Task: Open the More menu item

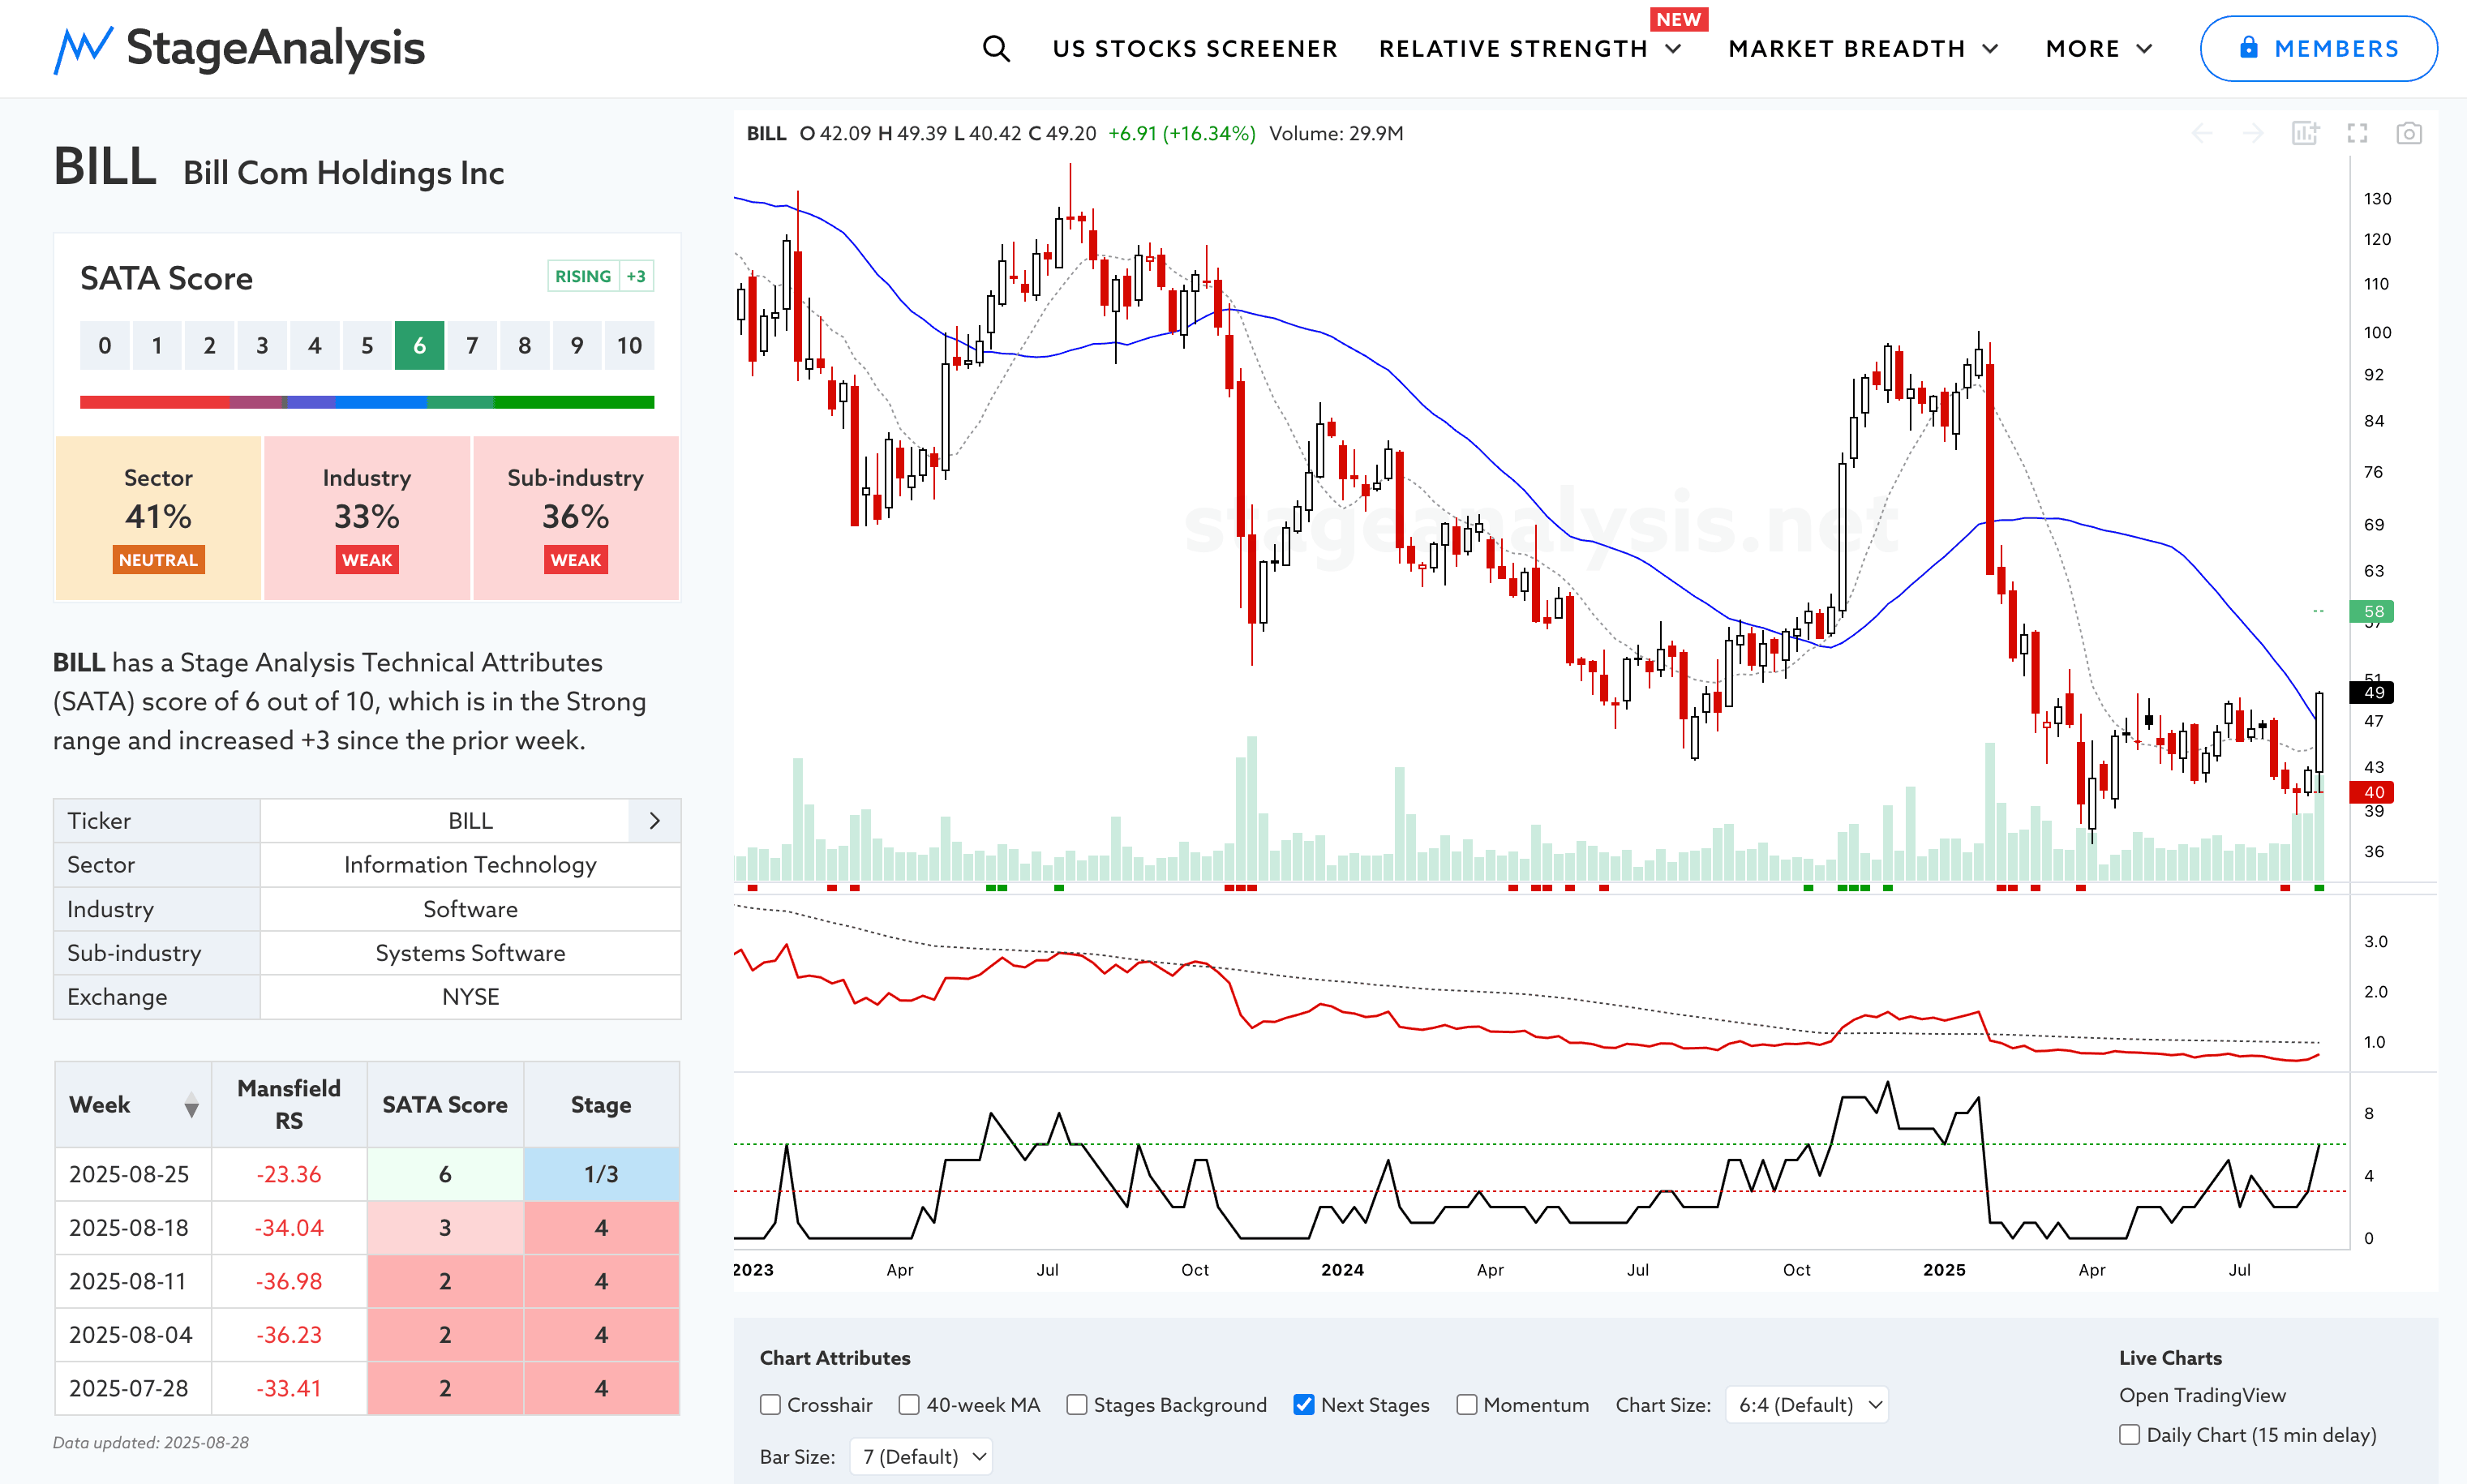Action: pos(2083,49)
